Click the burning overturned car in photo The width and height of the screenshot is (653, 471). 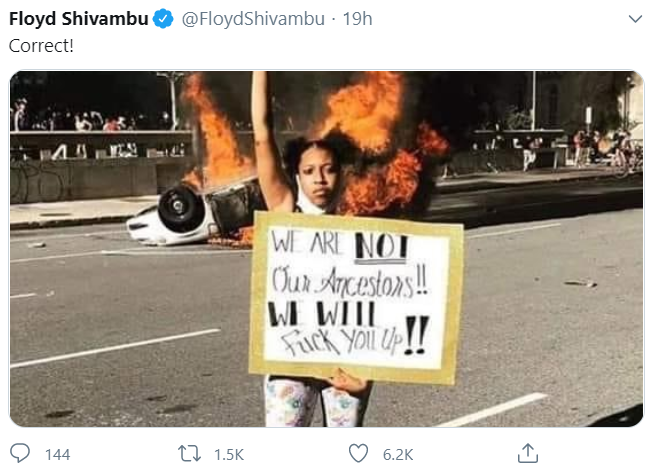(196, 214)
